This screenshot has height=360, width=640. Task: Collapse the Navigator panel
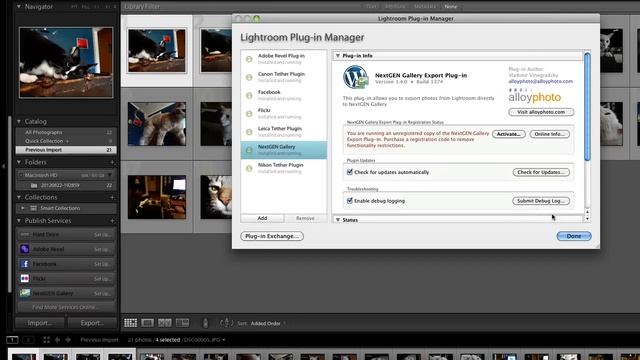(19, 7)
